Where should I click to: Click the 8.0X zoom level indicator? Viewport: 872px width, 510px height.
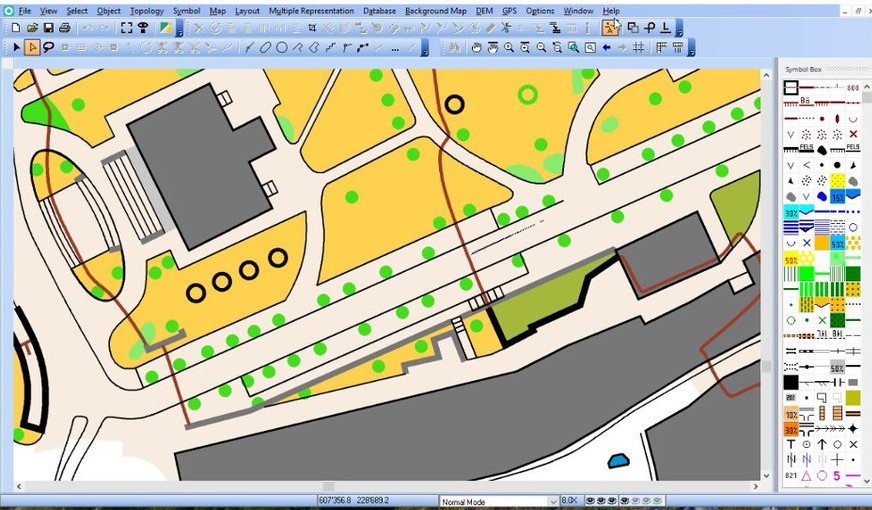click(x=569, y=500)
